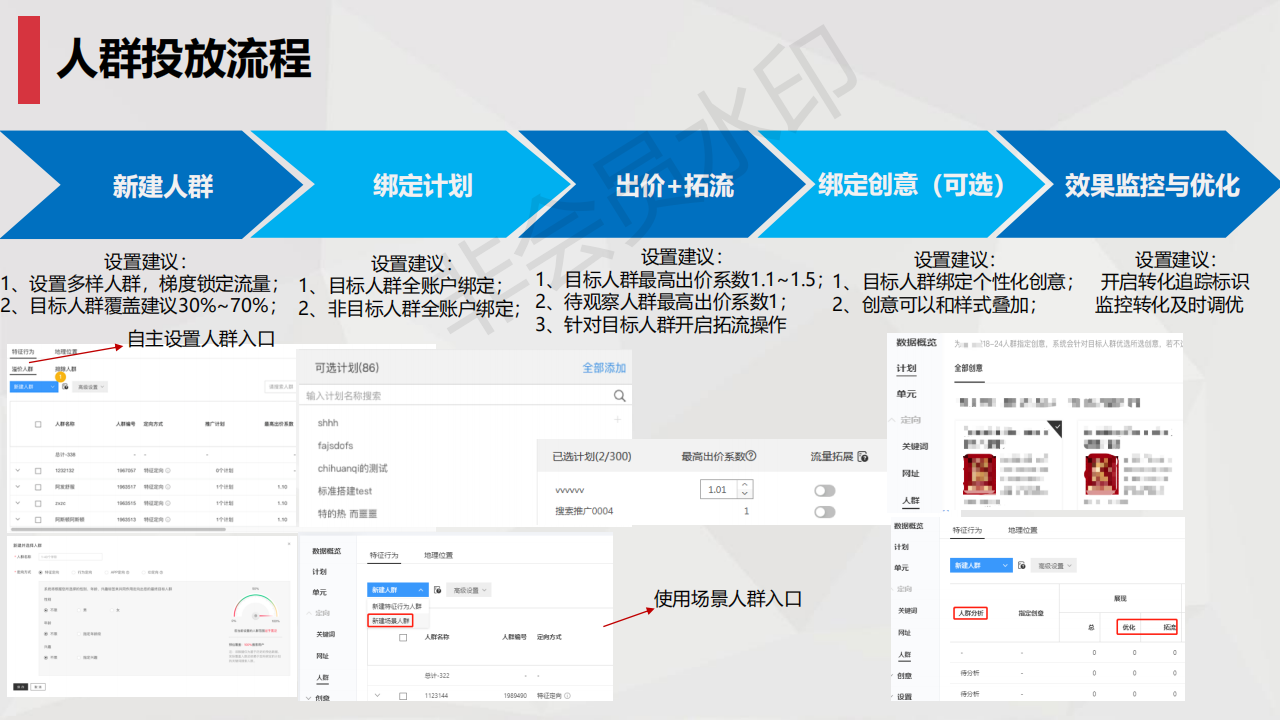Click question mark icon beside 最高出价系数
Viewport: 1280px width, 720px height.
pos(751,456)
